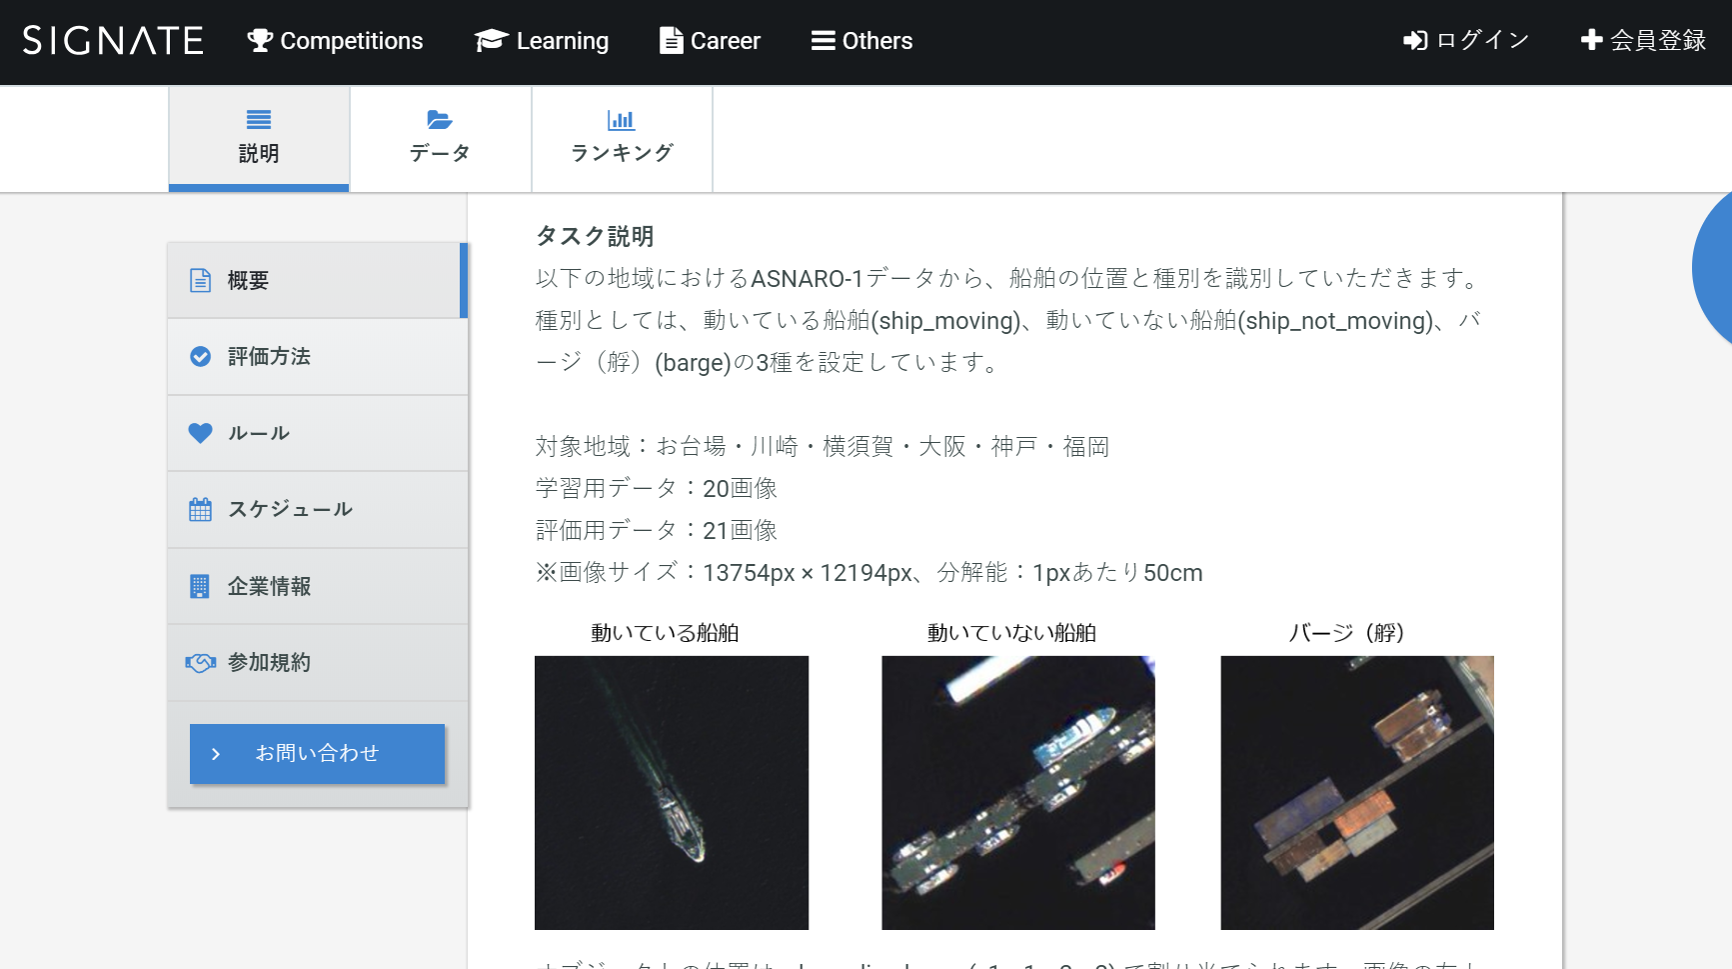Click the non-moving ships sample image

pyautogui.click(x=1018, y=793)
